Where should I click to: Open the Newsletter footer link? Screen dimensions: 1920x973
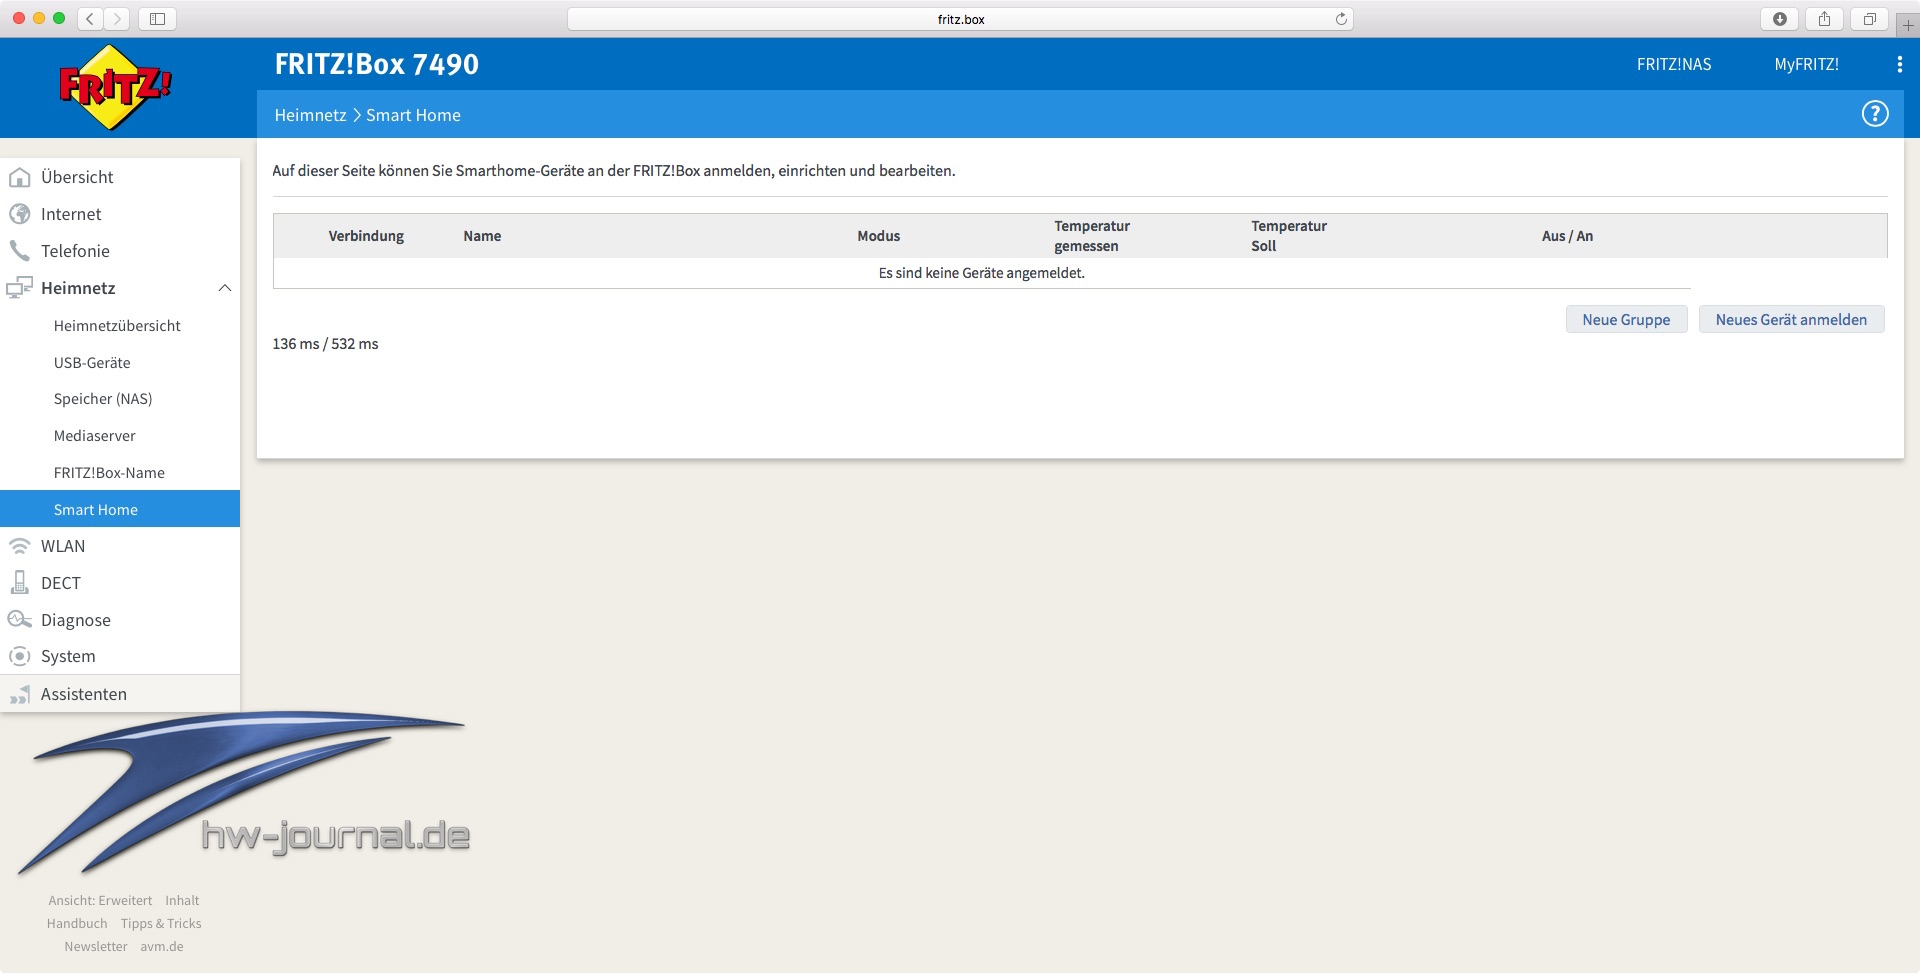click(96, 947)
